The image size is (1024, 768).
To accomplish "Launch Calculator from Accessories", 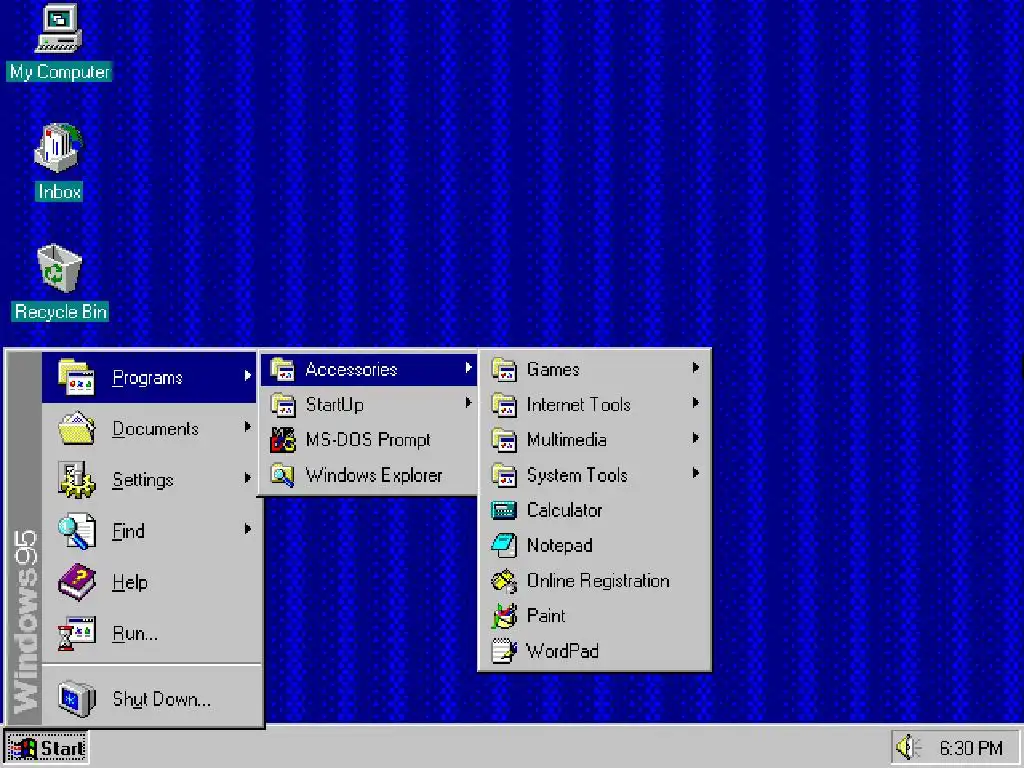I will (594, 510).
